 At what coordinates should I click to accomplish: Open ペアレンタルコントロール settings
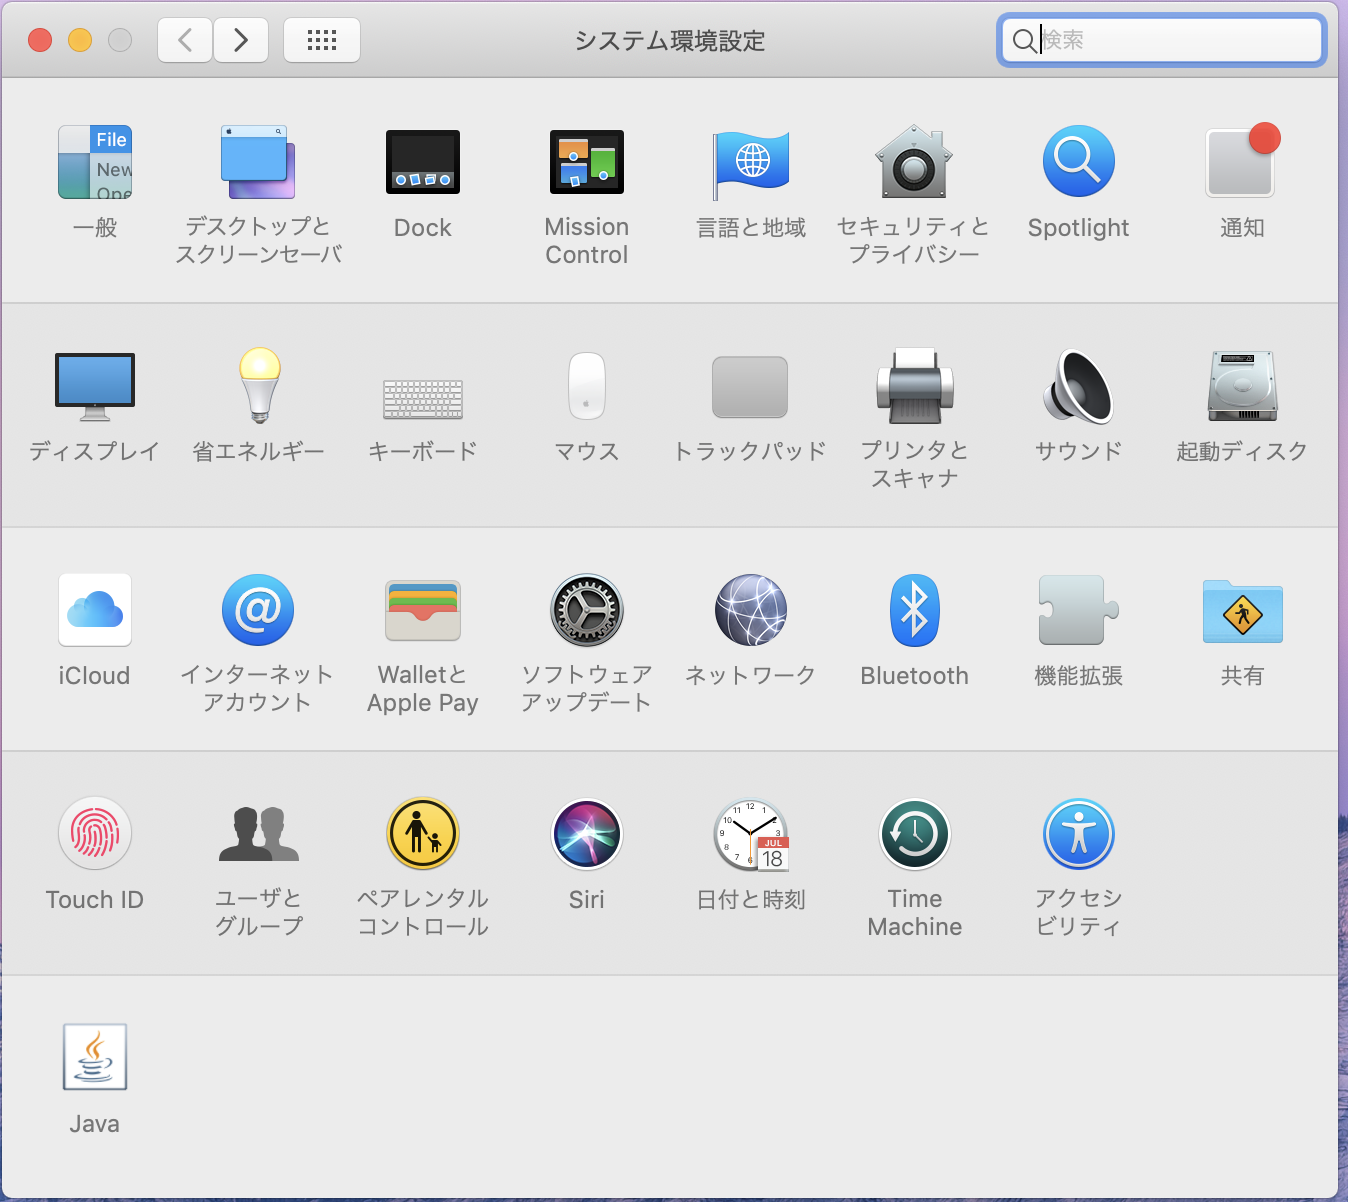pyautogui.click(x=422, y=833)
